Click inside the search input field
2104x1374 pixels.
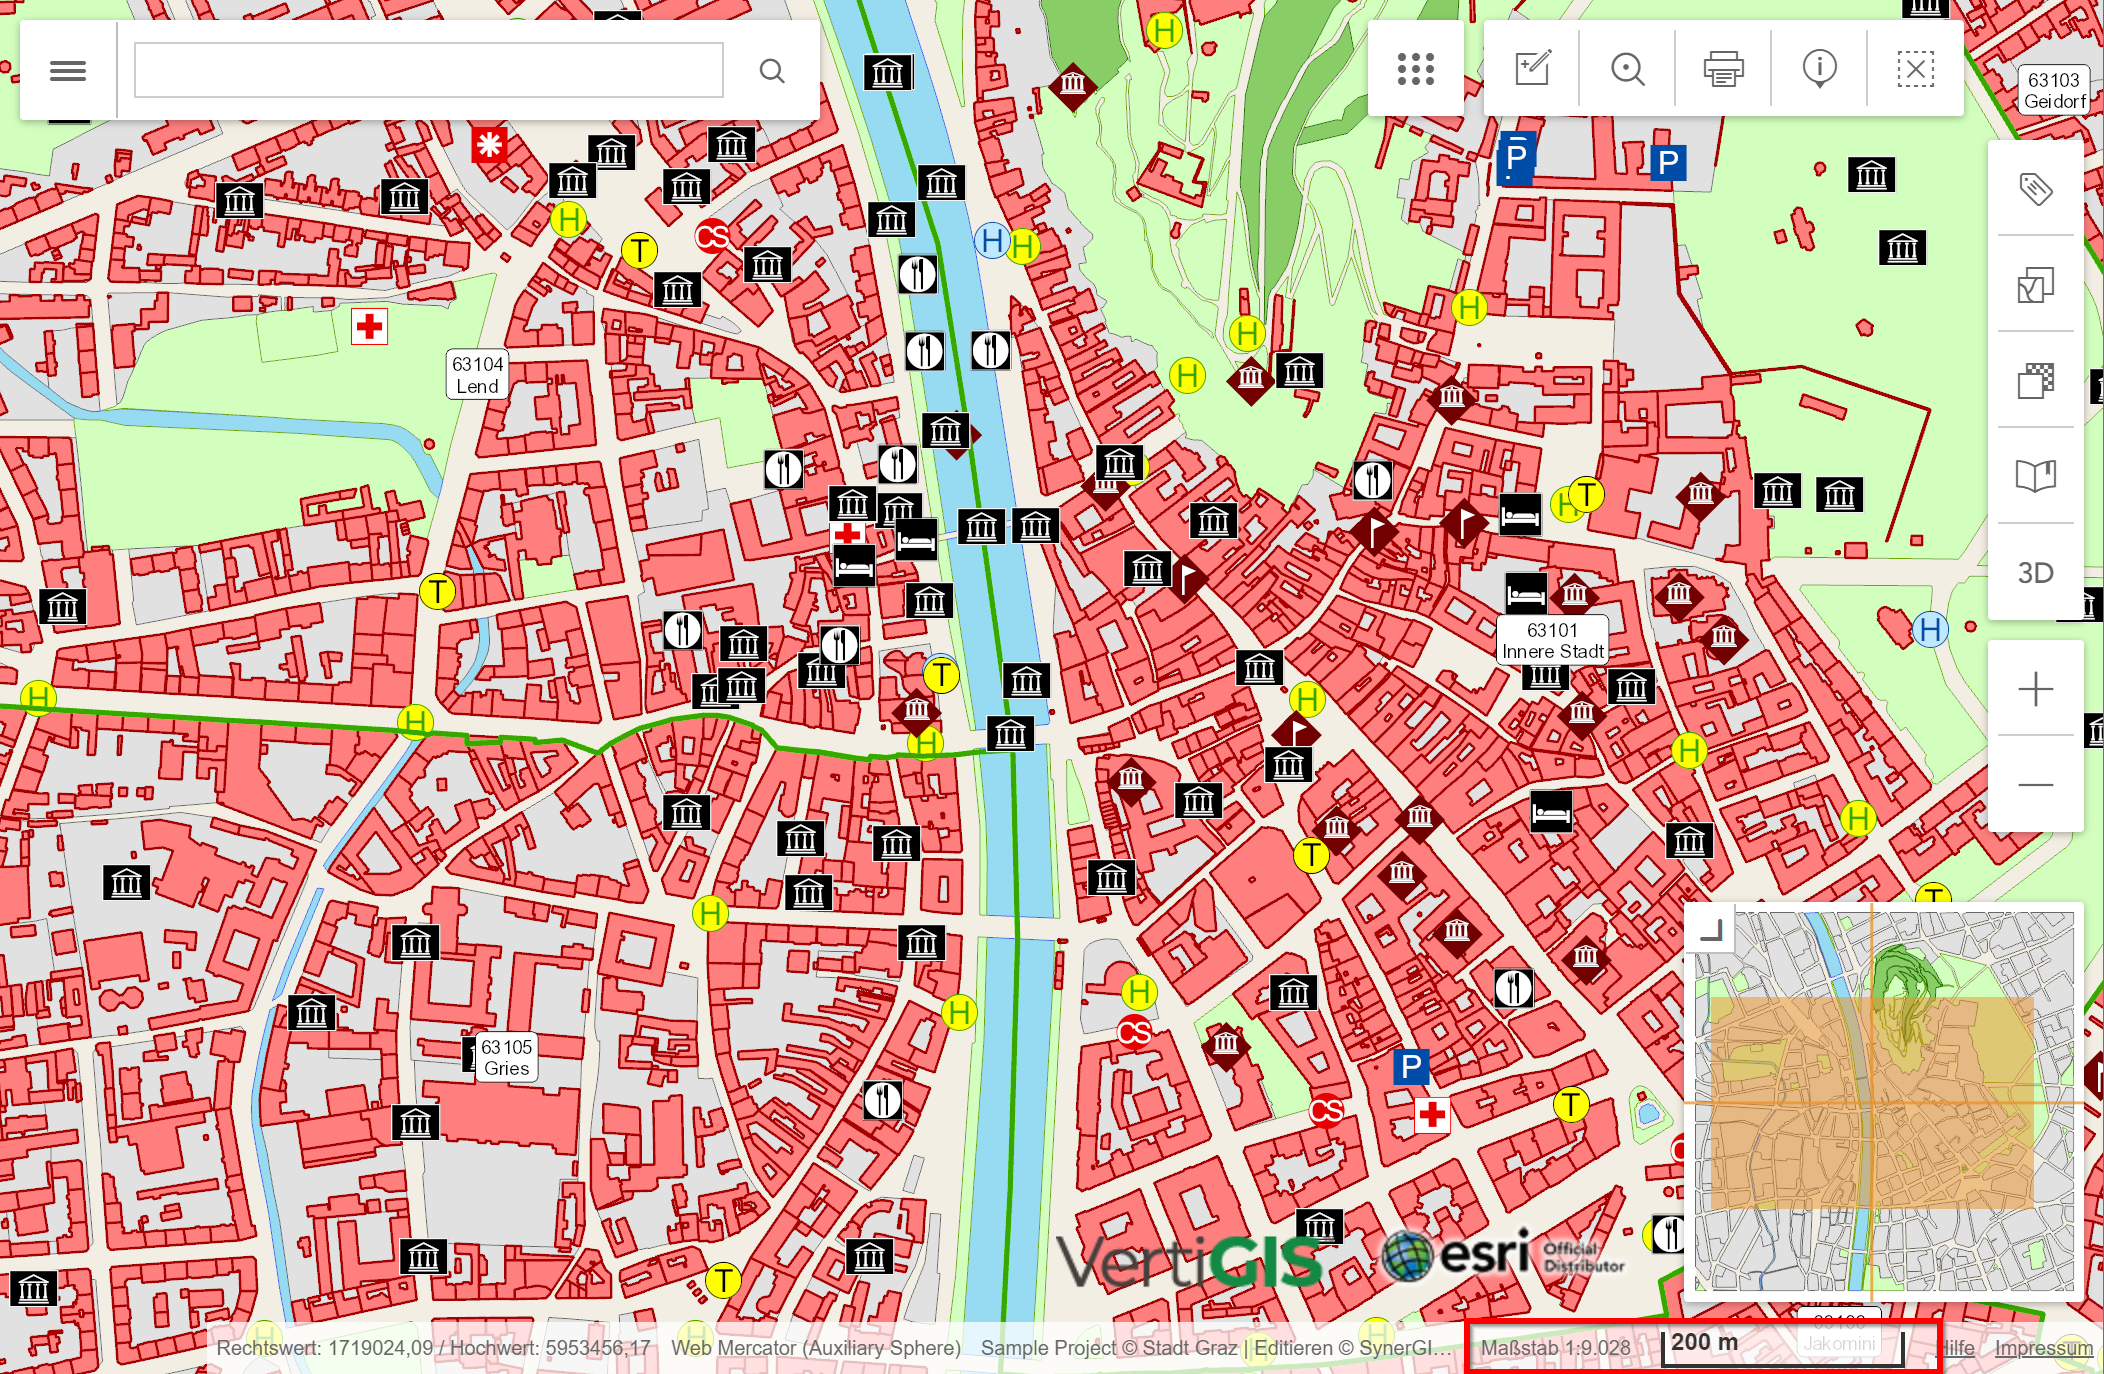click(428, 70)
